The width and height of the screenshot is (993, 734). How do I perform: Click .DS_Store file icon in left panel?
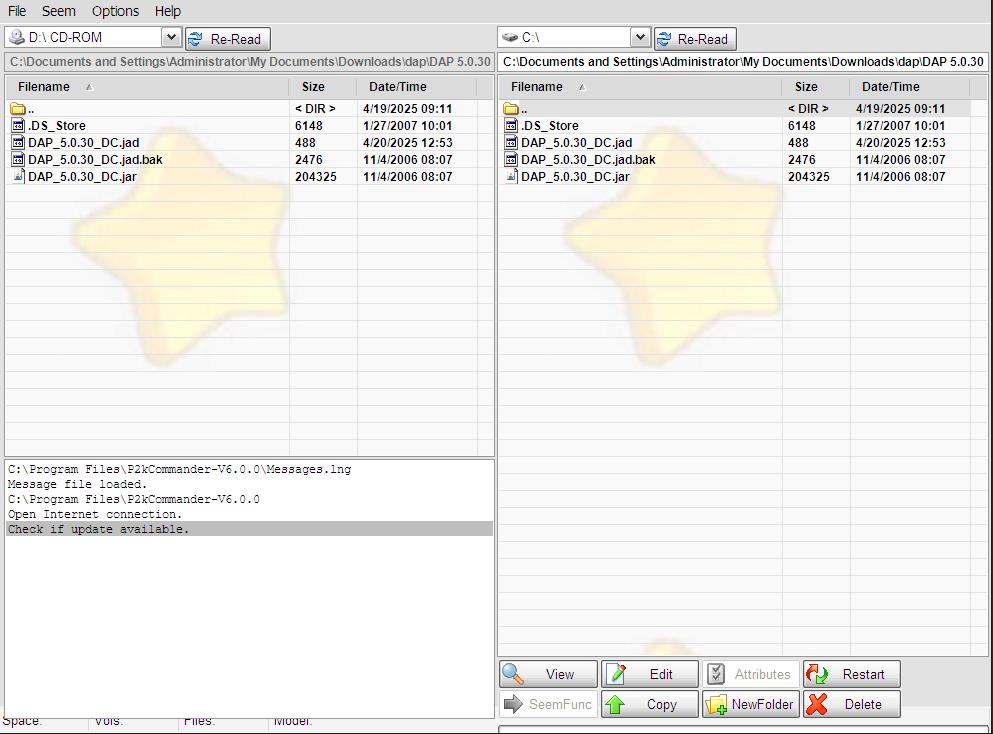click(x=18, y=125)
